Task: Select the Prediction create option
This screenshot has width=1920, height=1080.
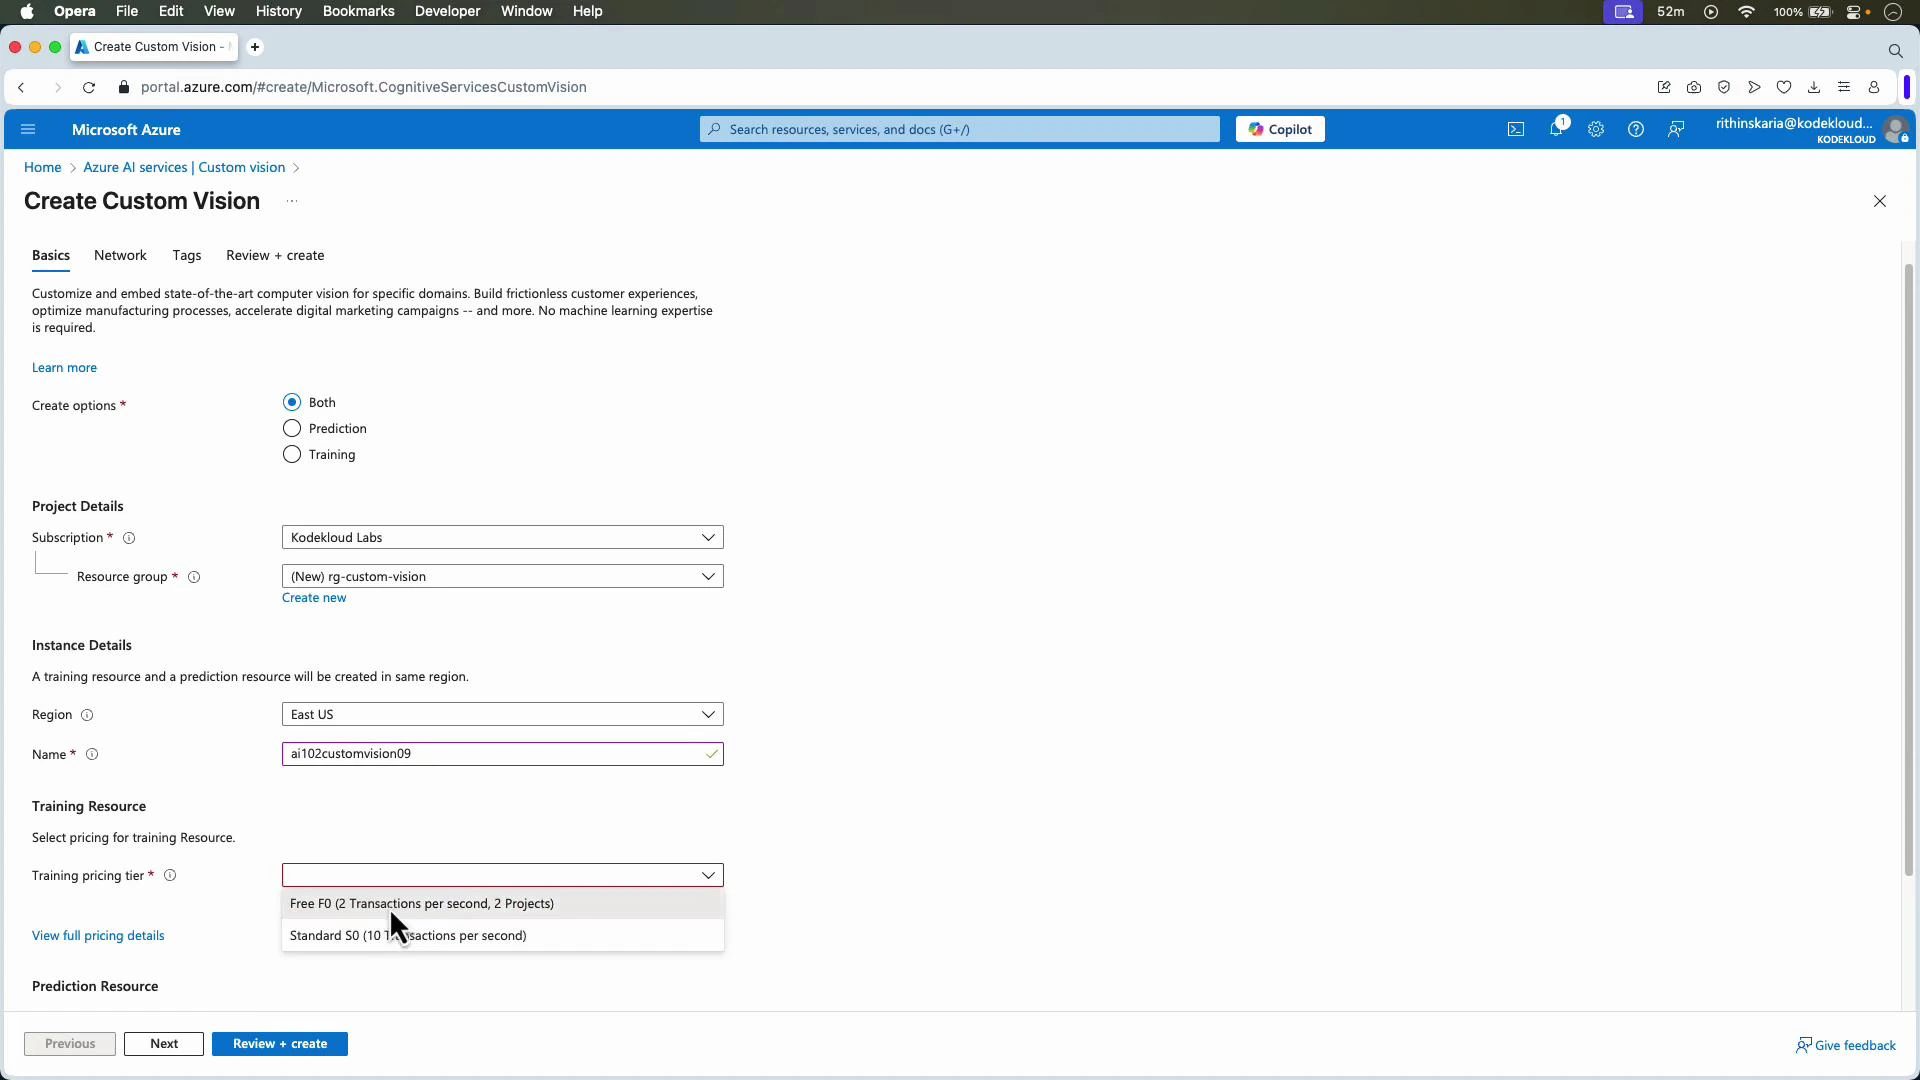Action: click(292, 428)
